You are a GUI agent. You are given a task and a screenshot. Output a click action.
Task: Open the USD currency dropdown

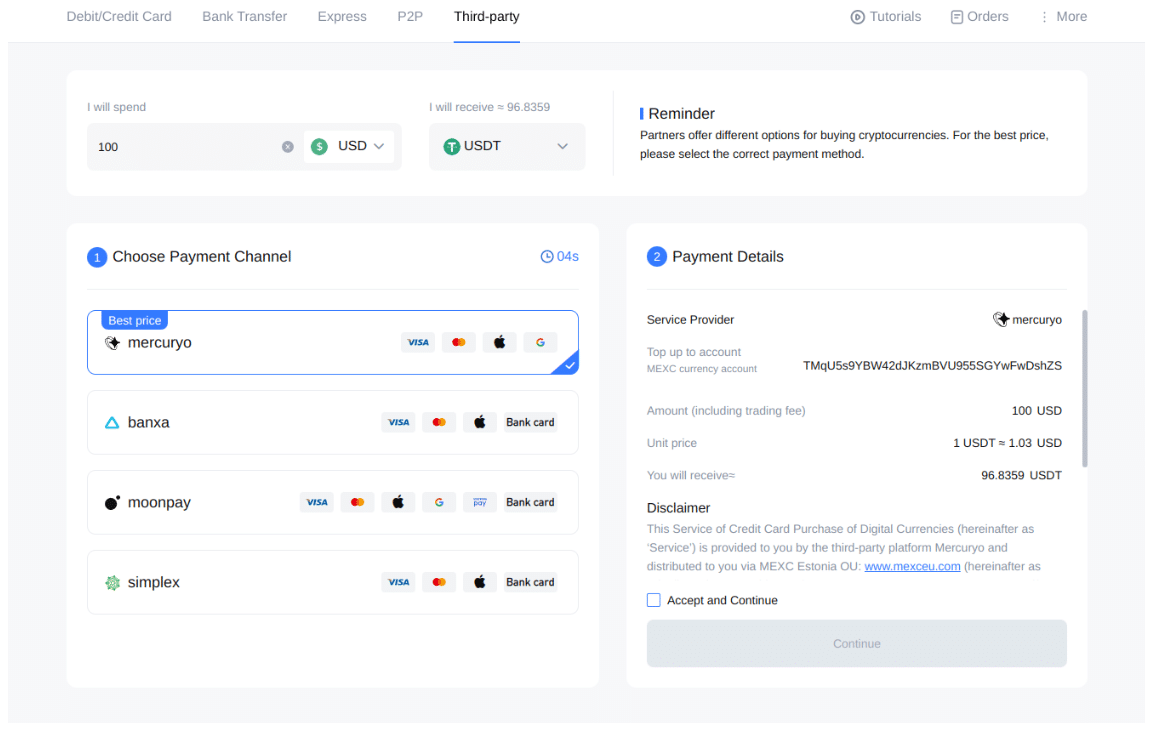(x=360, y=146)
